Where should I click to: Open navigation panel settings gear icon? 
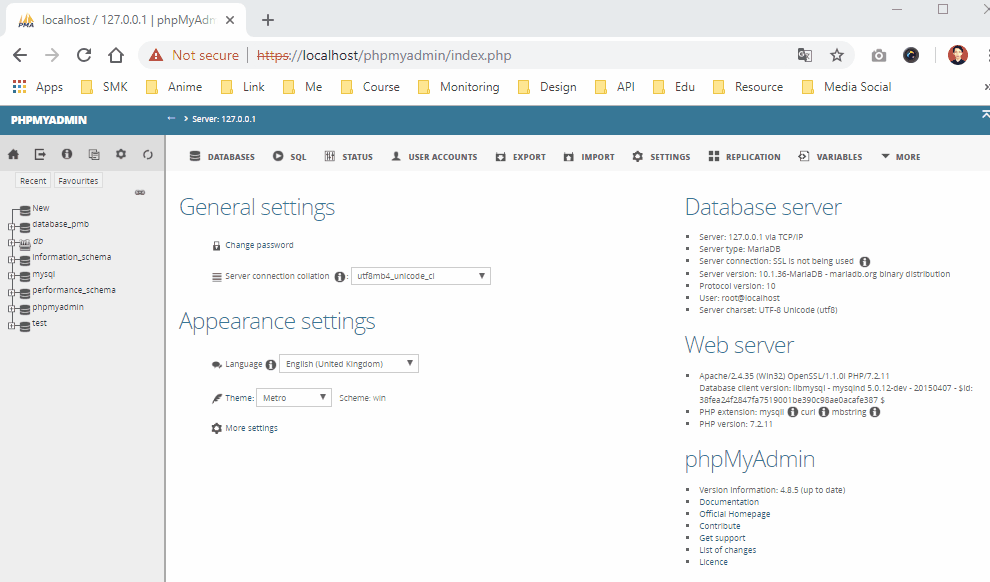tap(121, 154)
